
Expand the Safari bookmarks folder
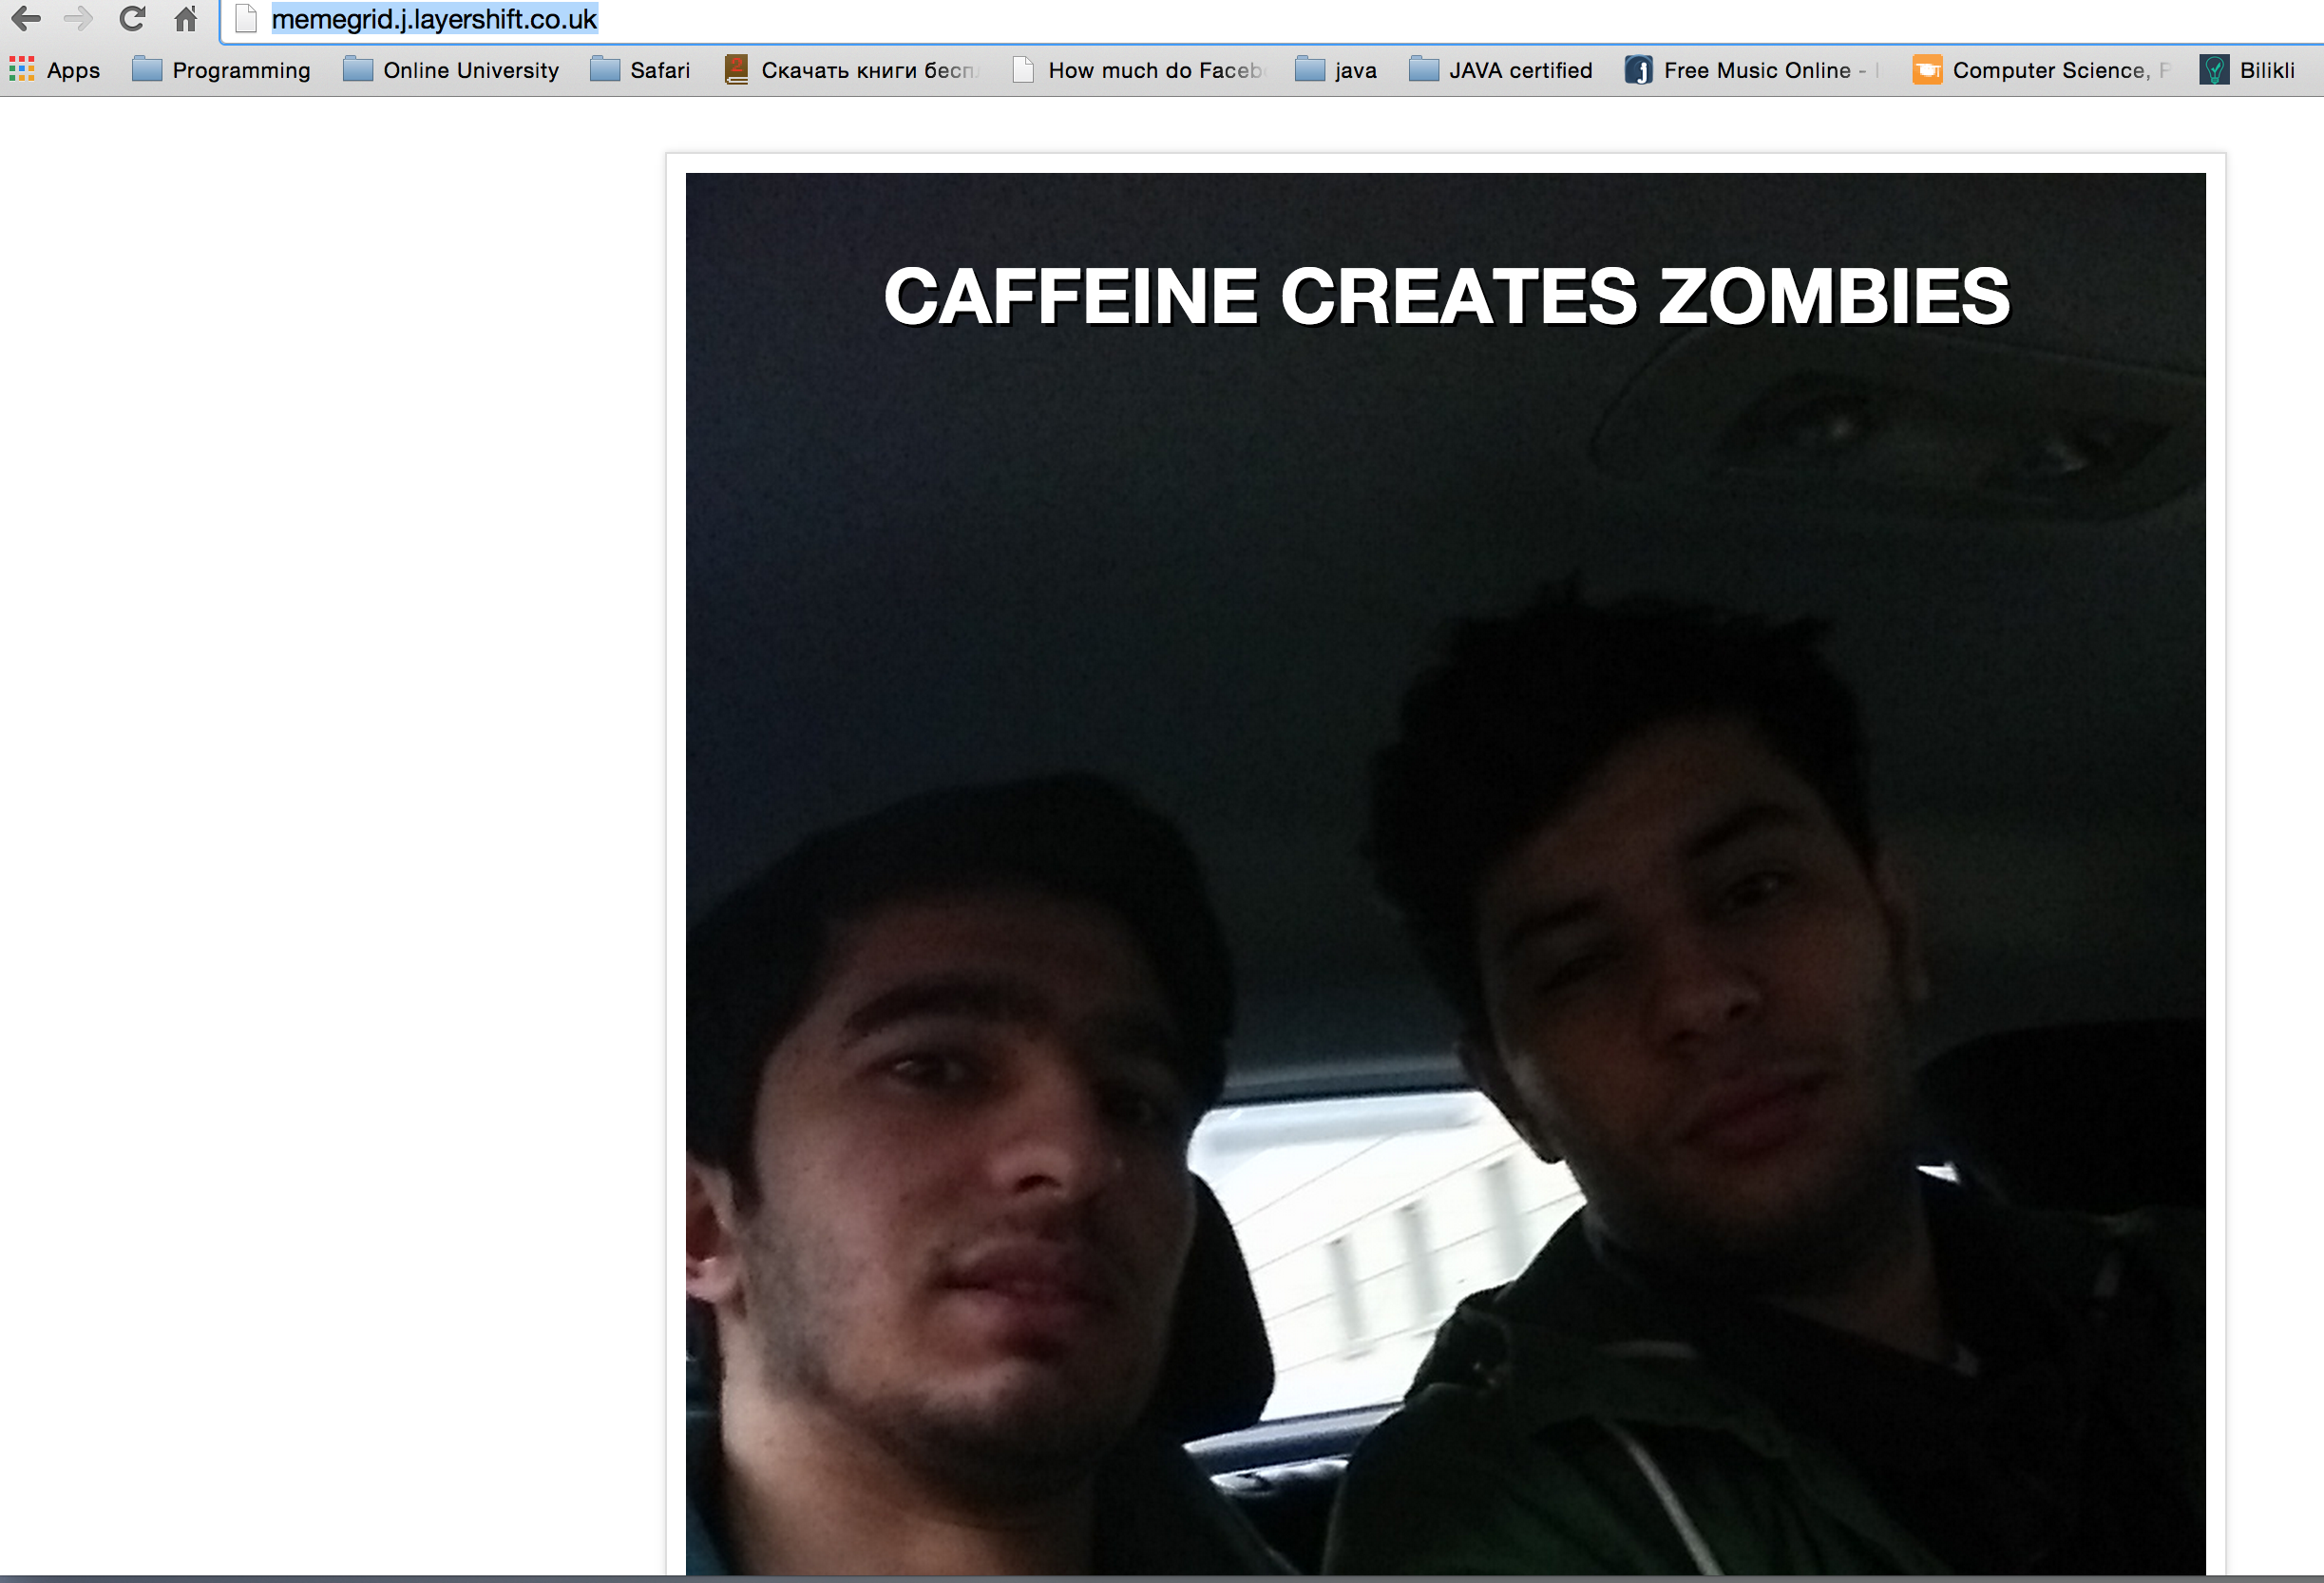pyautogui.click(x=640, y=70)
